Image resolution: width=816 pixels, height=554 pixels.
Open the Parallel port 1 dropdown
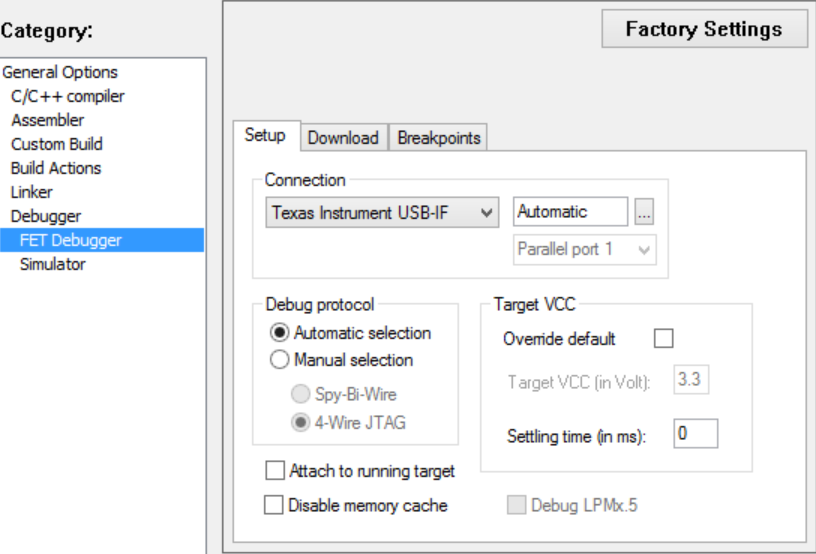585,249
